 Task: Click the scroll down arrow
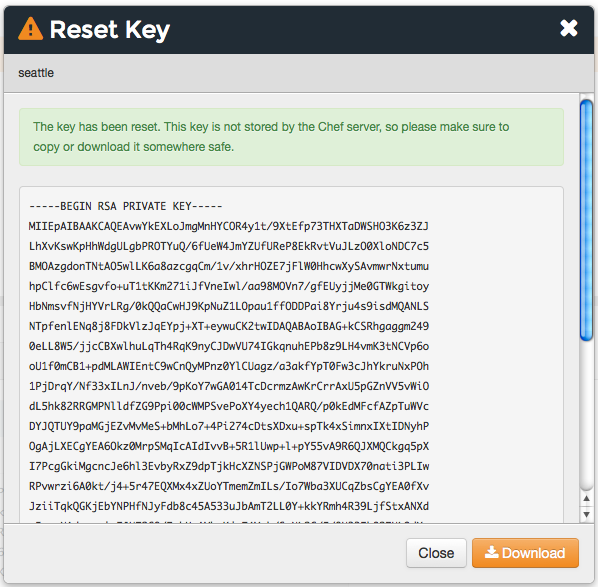click(x=586, y=515)
